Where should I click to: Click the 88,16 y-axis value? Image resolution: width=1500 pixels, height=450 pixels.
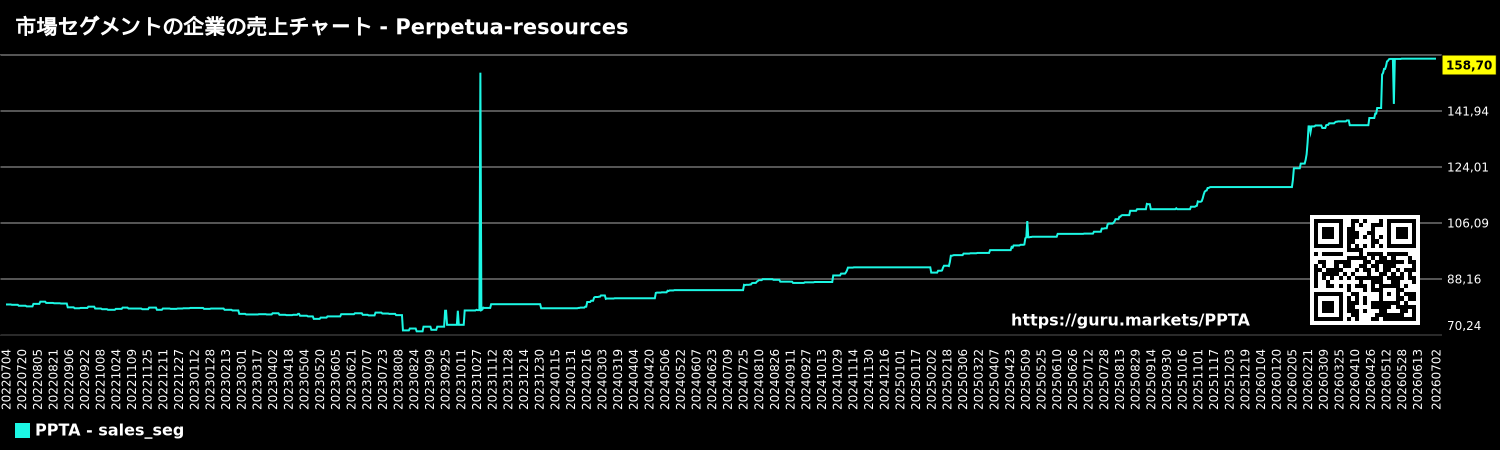[1464, 279]
